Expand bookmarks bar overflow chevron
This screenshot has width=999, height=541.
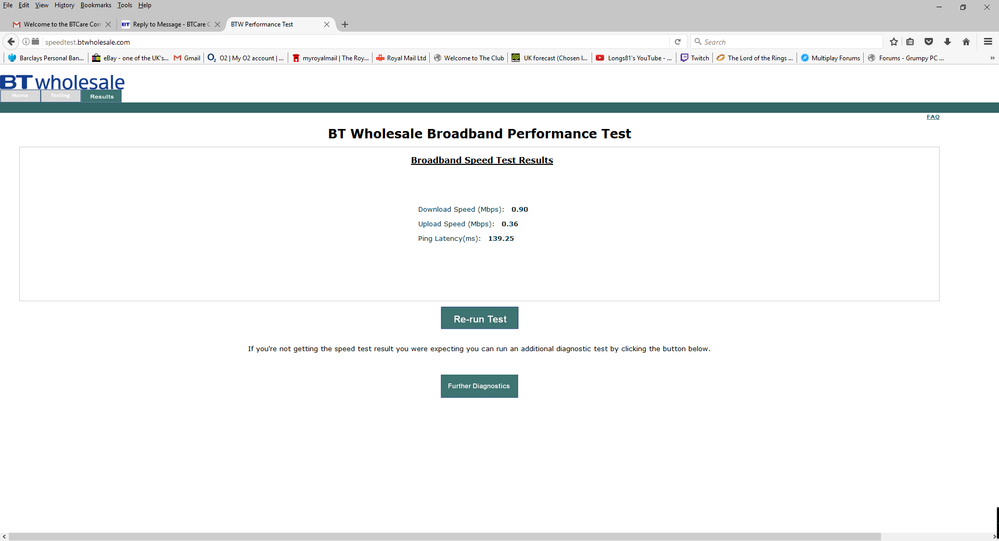[992, 58]
